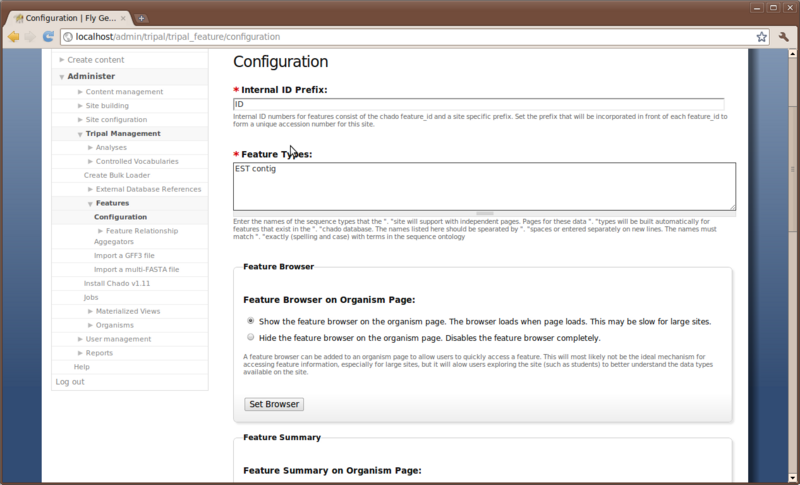Open Tripal Management in sidebar

(123, 133)
